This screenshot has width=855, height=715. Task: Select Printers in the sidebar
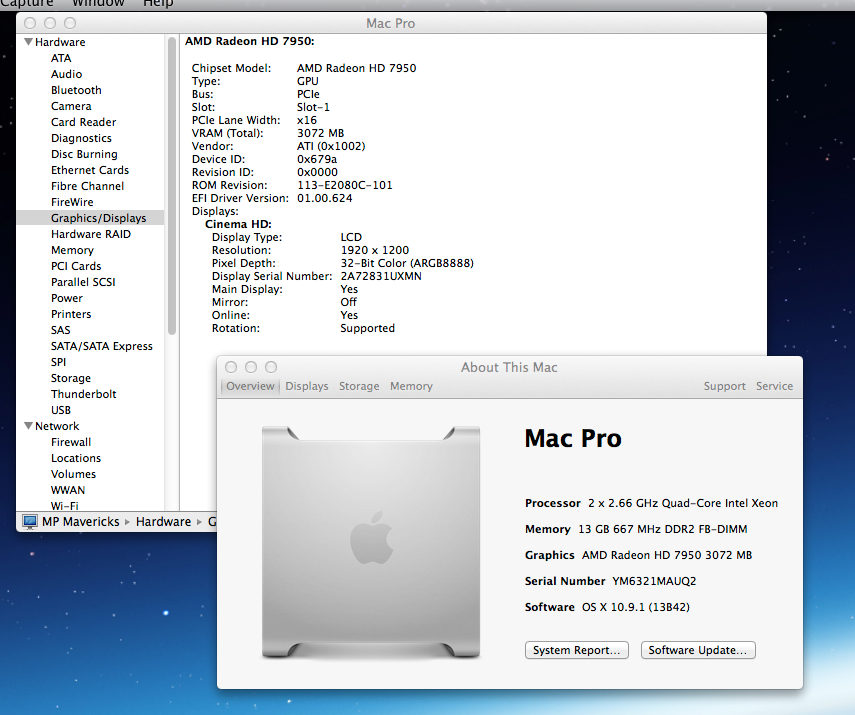coord(71,314)
